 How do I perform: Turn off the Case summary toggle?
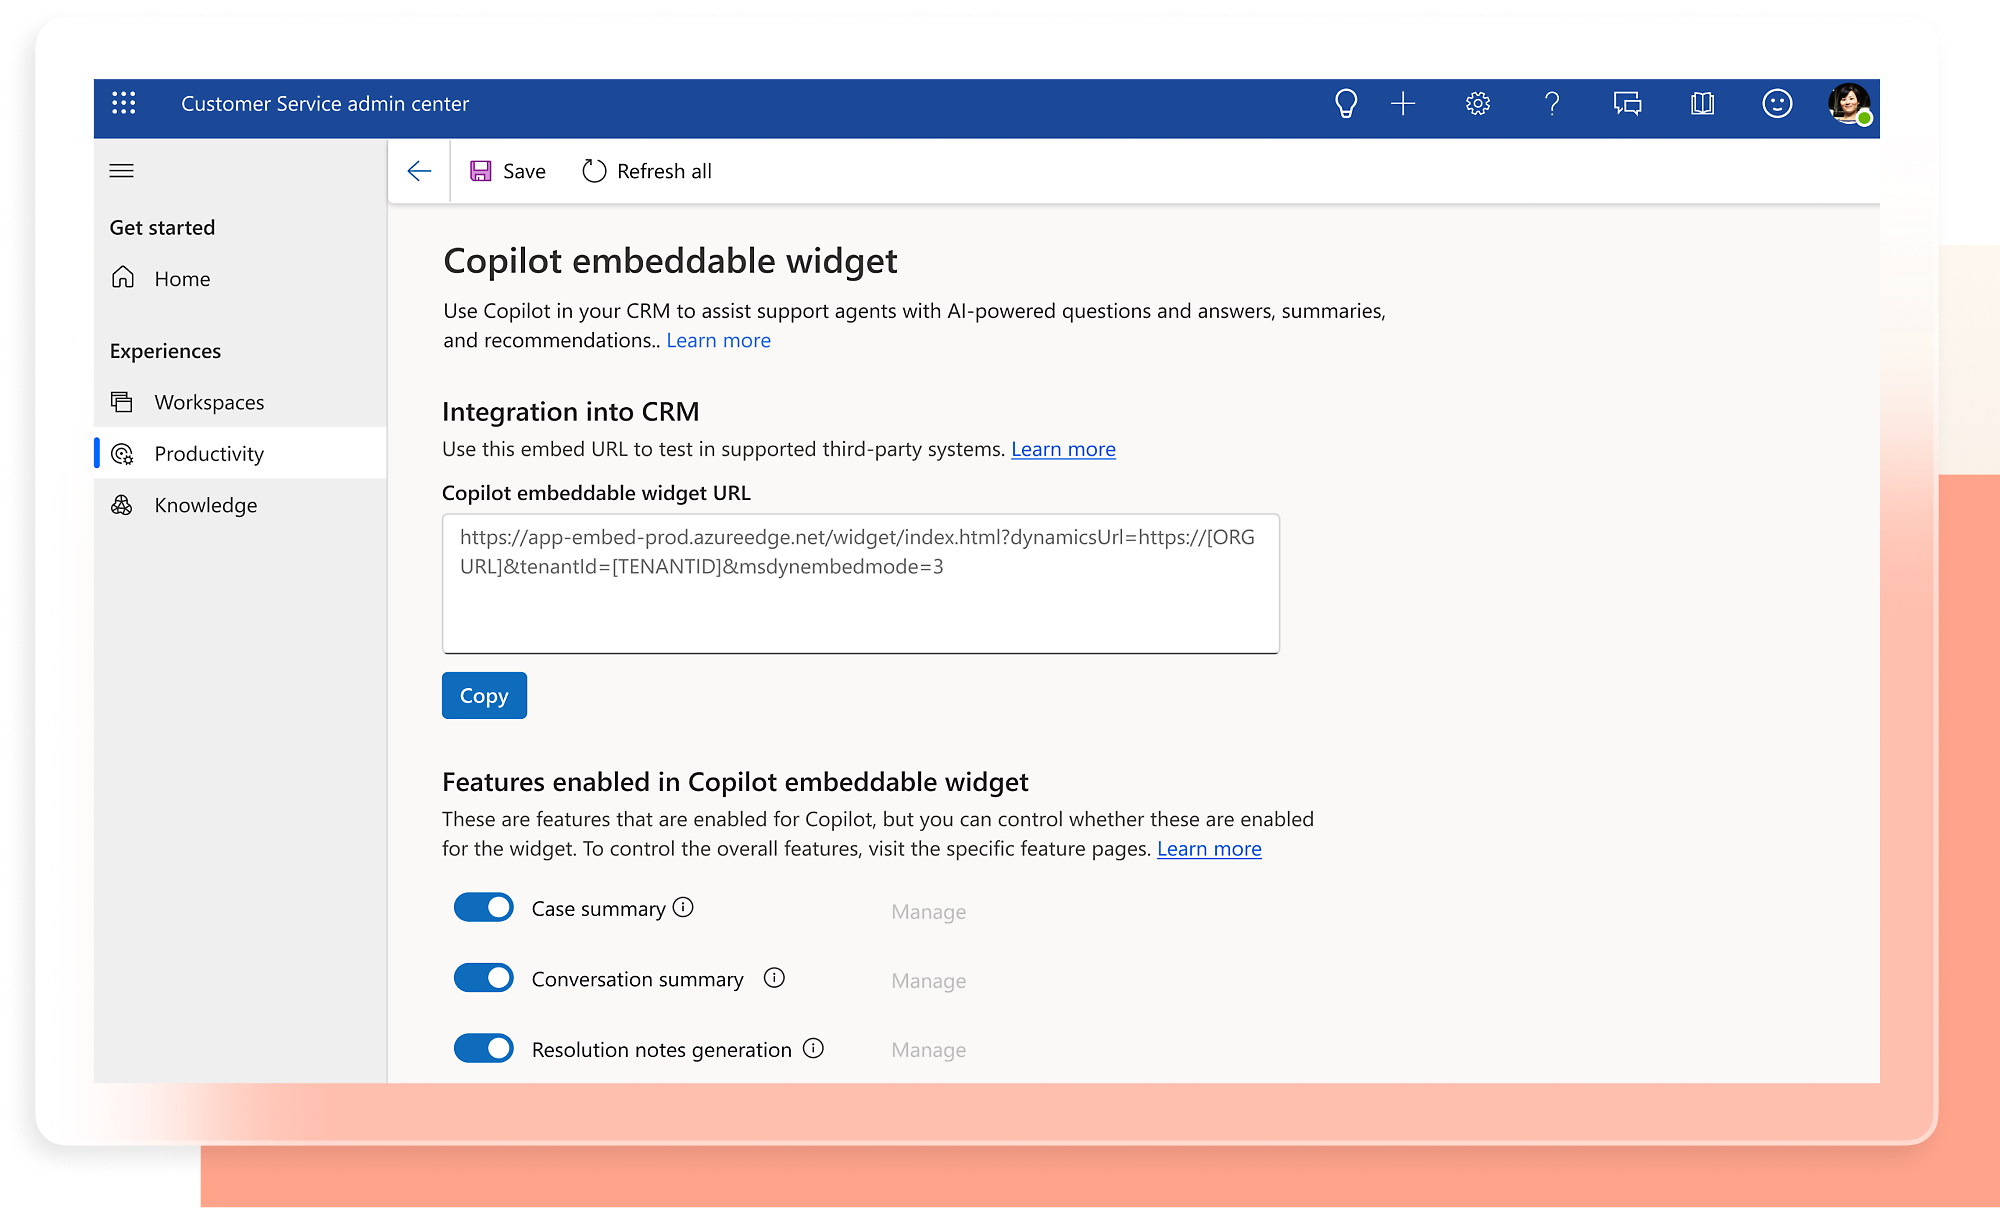484,907
